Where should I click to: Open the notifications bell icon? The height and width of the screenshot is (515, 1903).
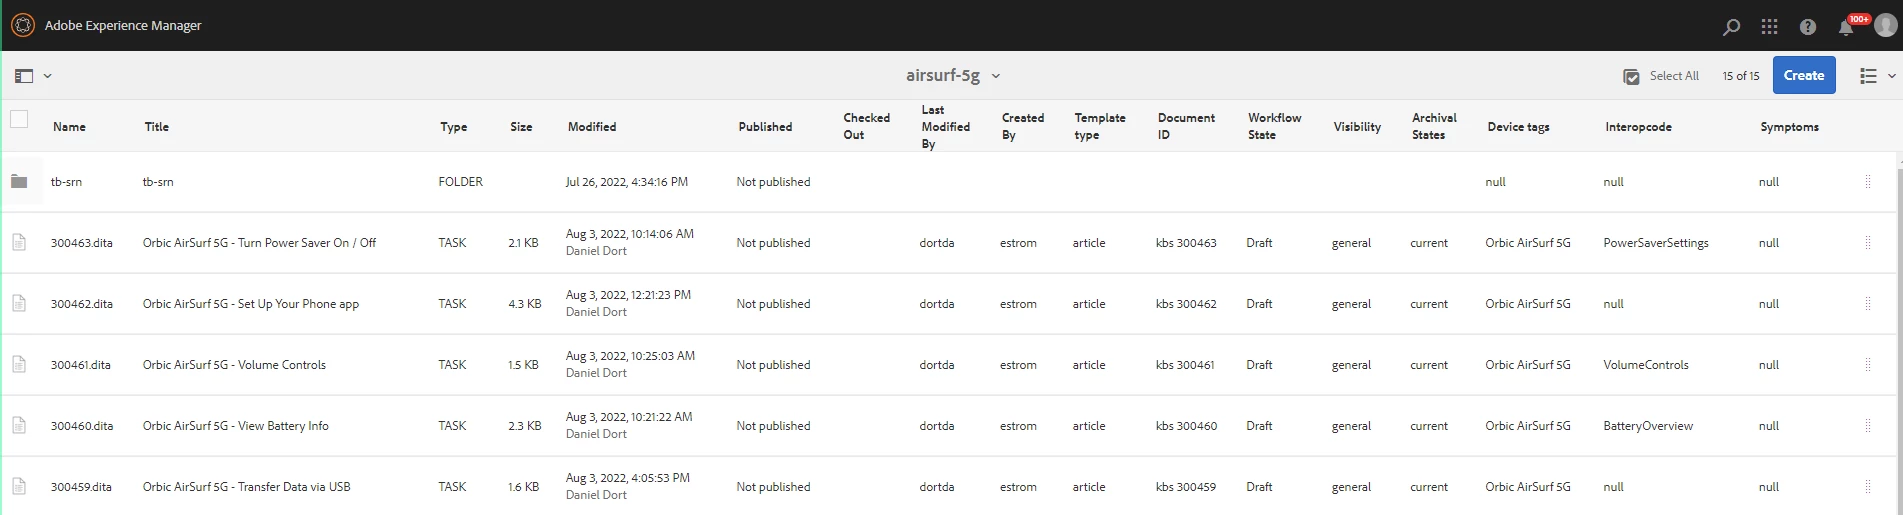1845,27
